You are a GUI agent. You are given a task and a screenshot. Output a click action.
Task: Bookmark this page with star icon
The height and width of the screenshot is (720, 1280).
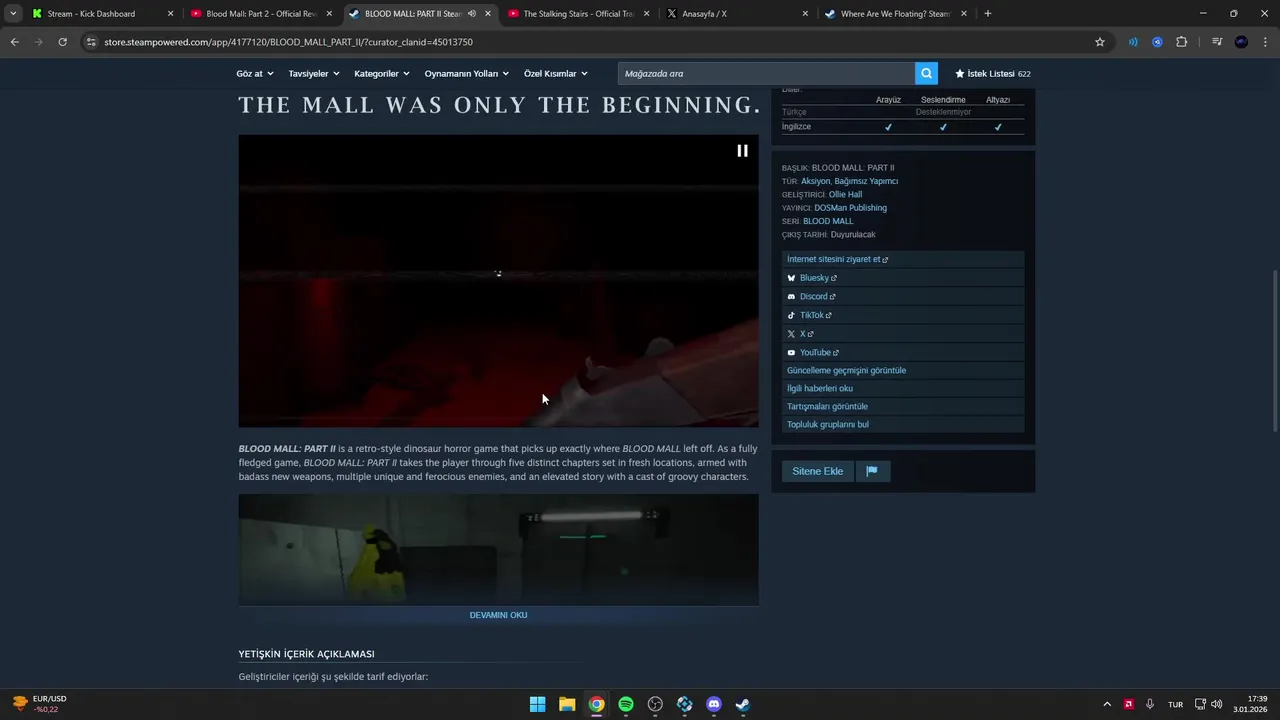click(x=1100, y=42)
